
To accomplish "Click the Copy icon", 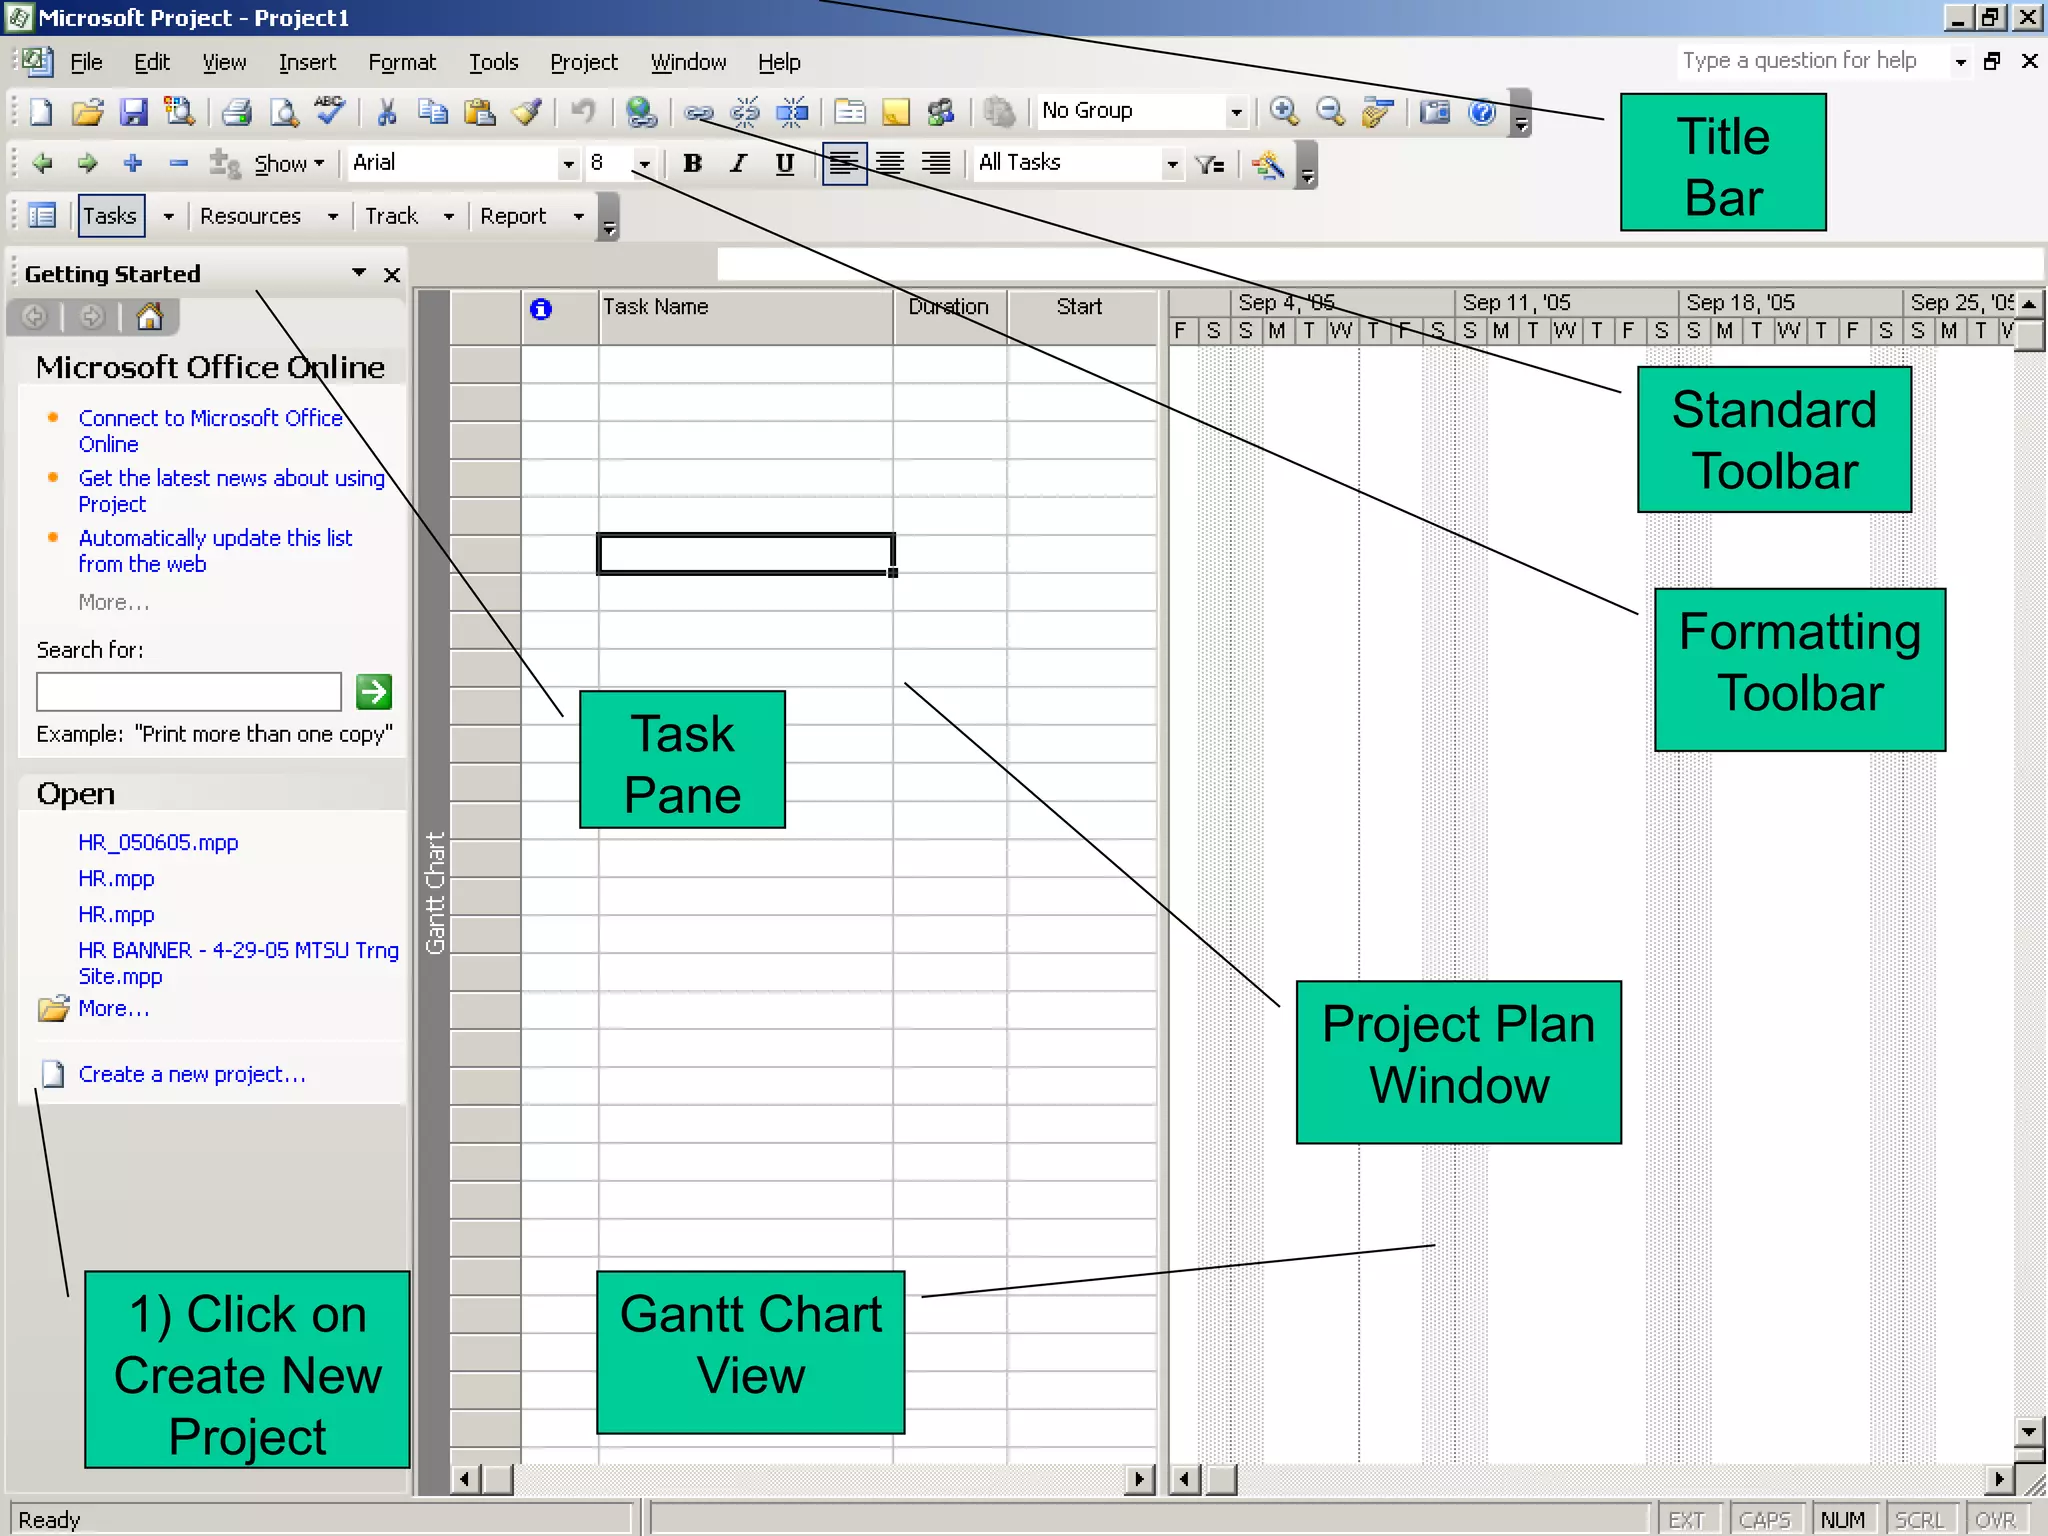I will click(432, 112).
